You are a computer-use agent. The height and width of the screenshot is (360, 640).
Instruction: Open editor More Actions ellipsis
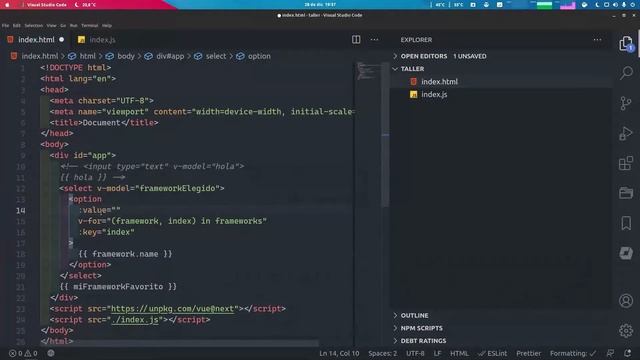[374, 40]
